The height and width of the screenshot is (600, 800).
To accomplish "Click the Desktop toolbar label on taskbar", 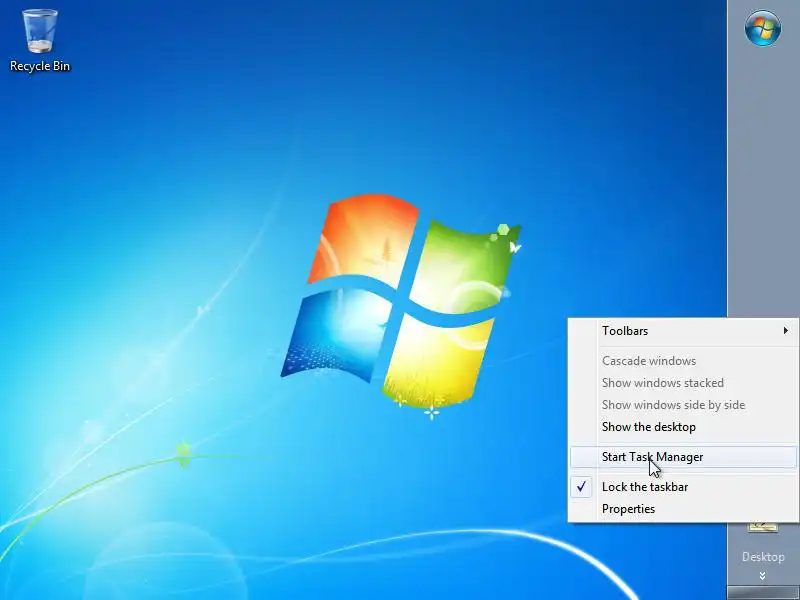I will (x=763, y=557).
